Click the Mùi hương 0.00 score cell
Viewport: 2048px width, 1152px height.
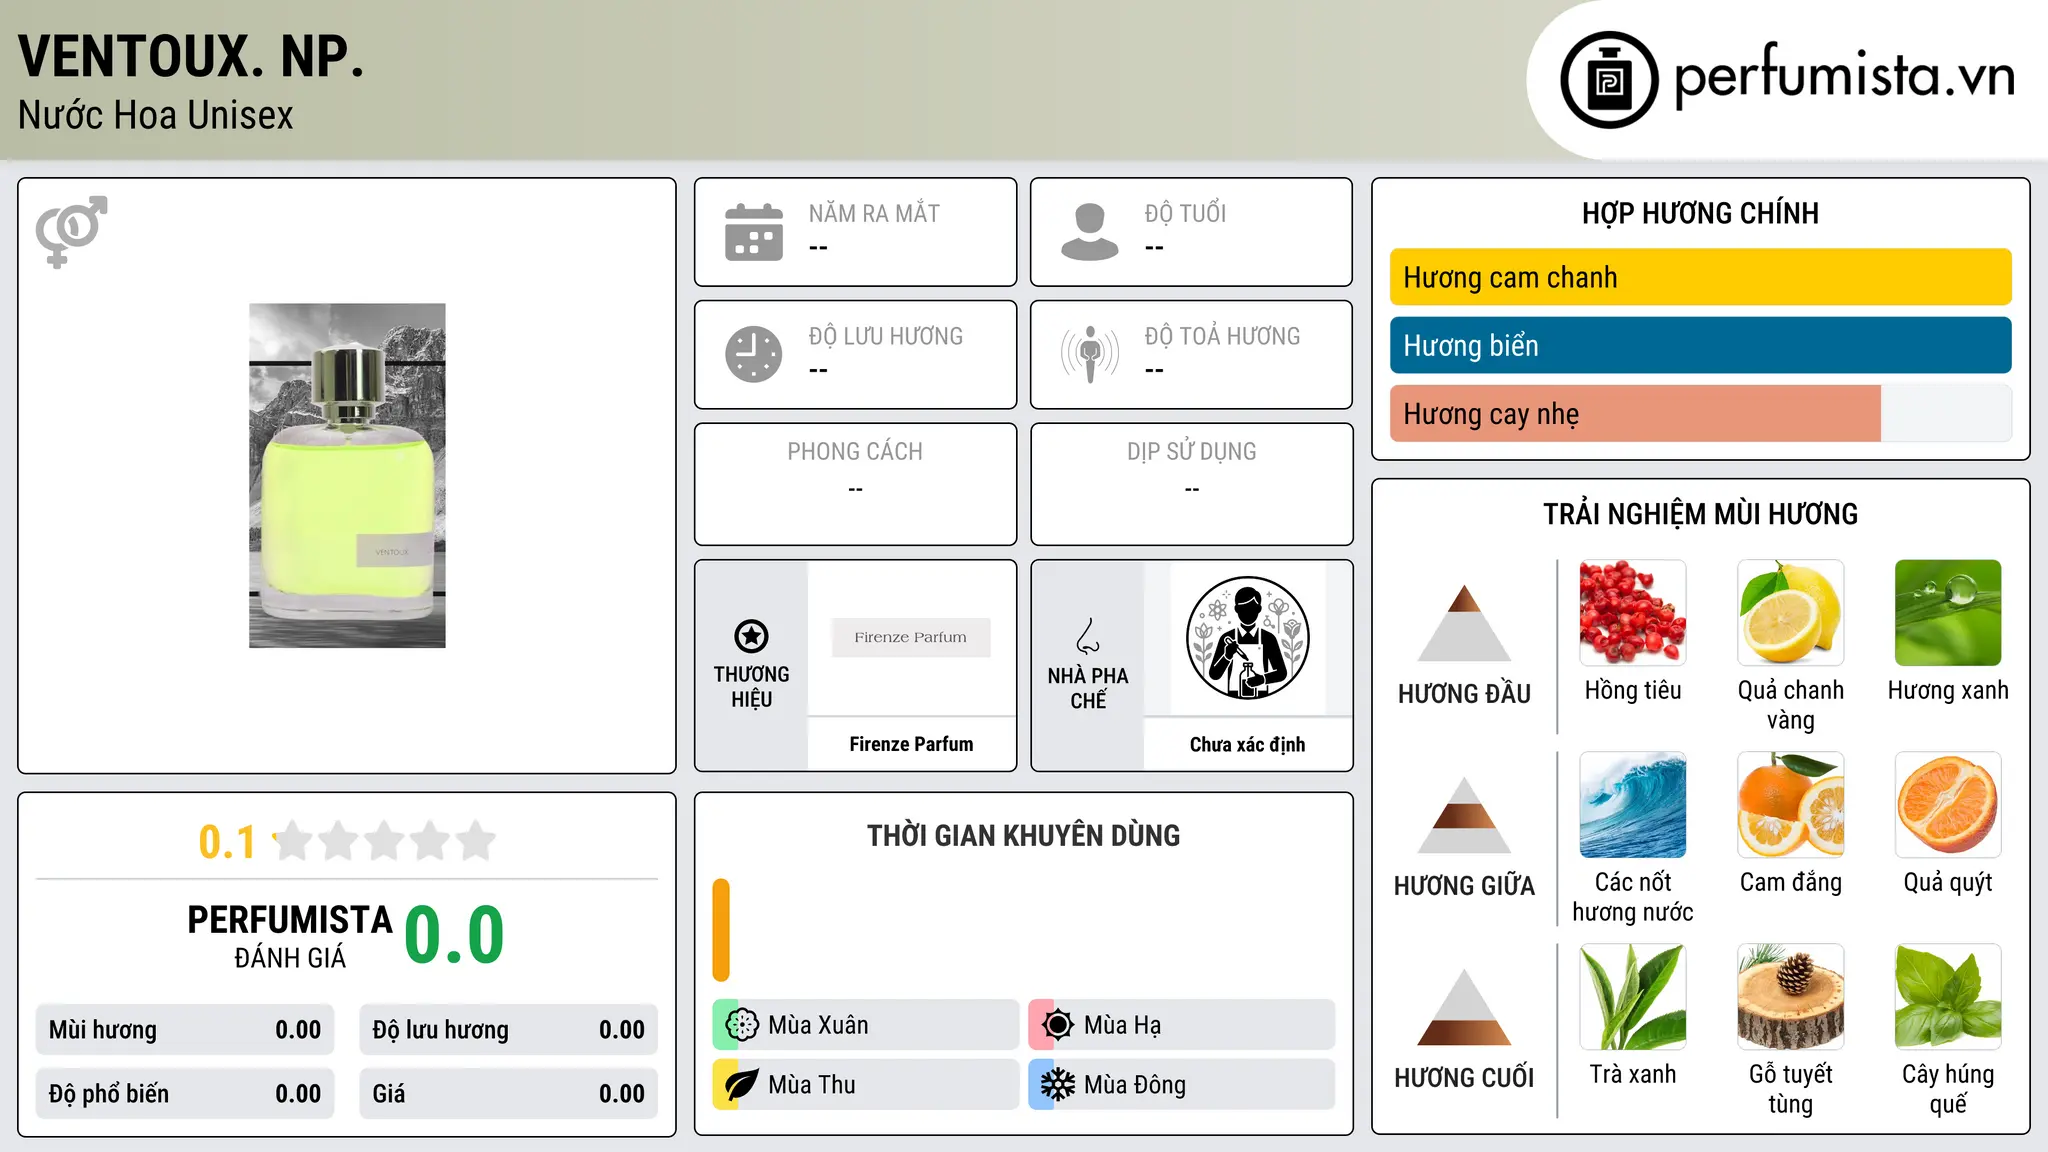coord(185,1030)
